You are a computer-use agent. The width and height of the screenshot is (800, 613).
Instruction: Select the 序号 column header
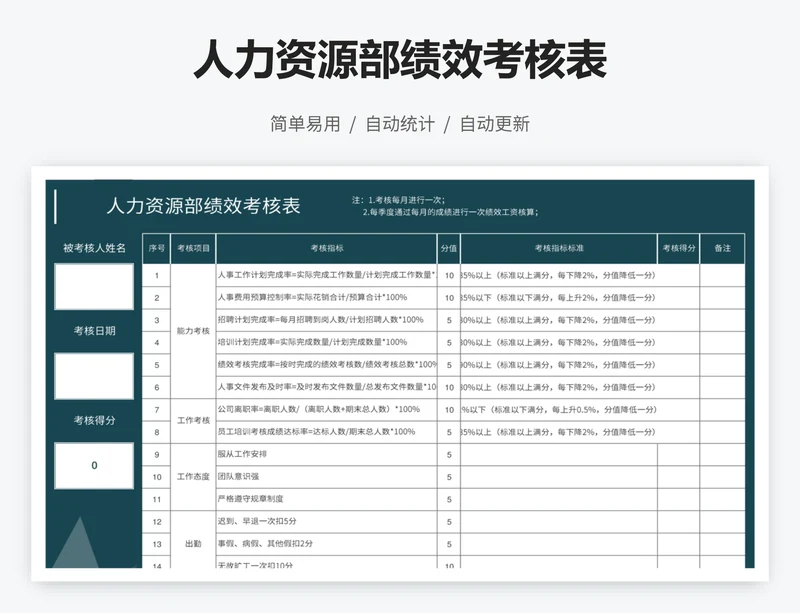tap(157, 249)
